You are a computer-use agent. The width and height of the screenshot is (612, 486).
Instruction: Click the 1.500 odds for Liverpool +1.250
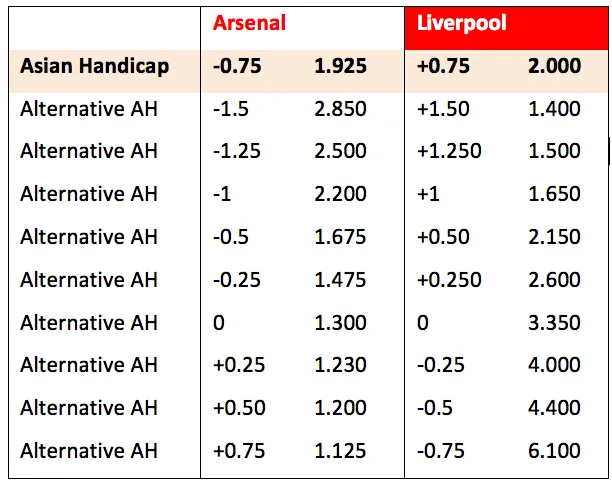click(x=555, y=151)
